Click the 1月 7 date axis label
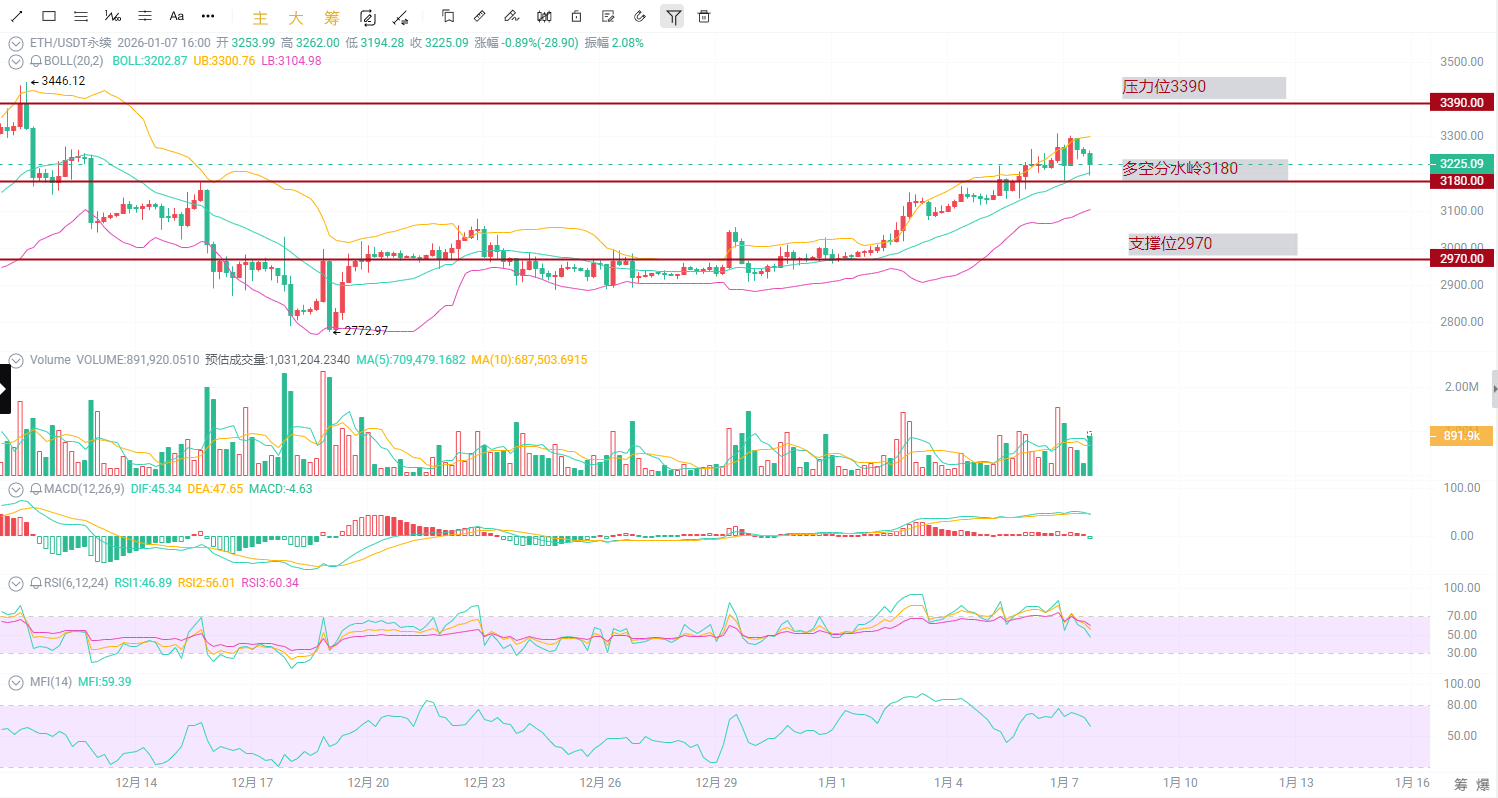The image size is (1498, 798). 1062,783
